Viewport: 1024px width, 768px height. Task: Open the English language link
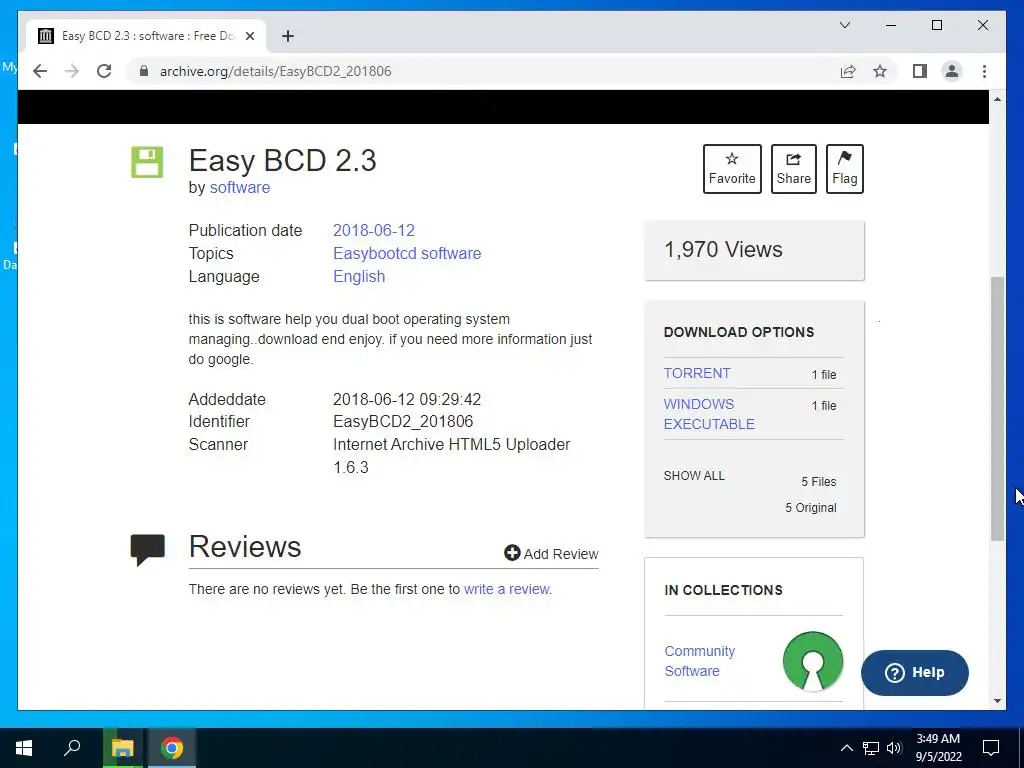pos(359,276)
